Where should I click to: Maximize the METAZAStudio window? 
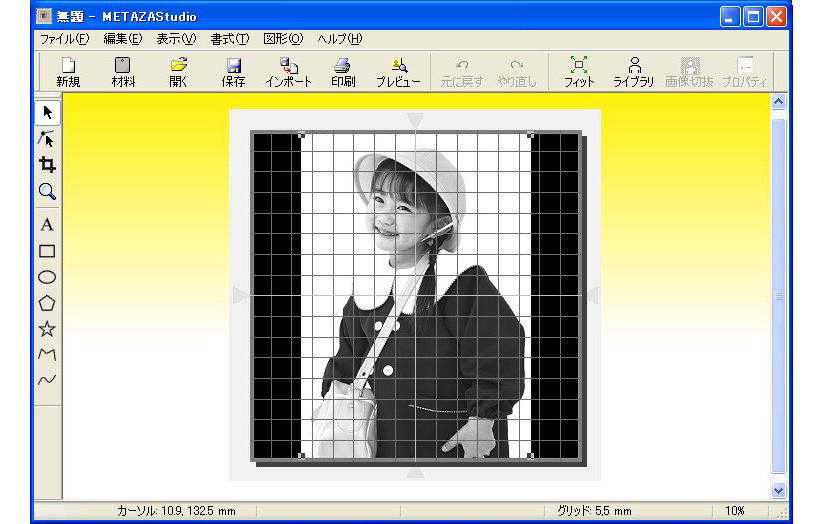[753, 17]
